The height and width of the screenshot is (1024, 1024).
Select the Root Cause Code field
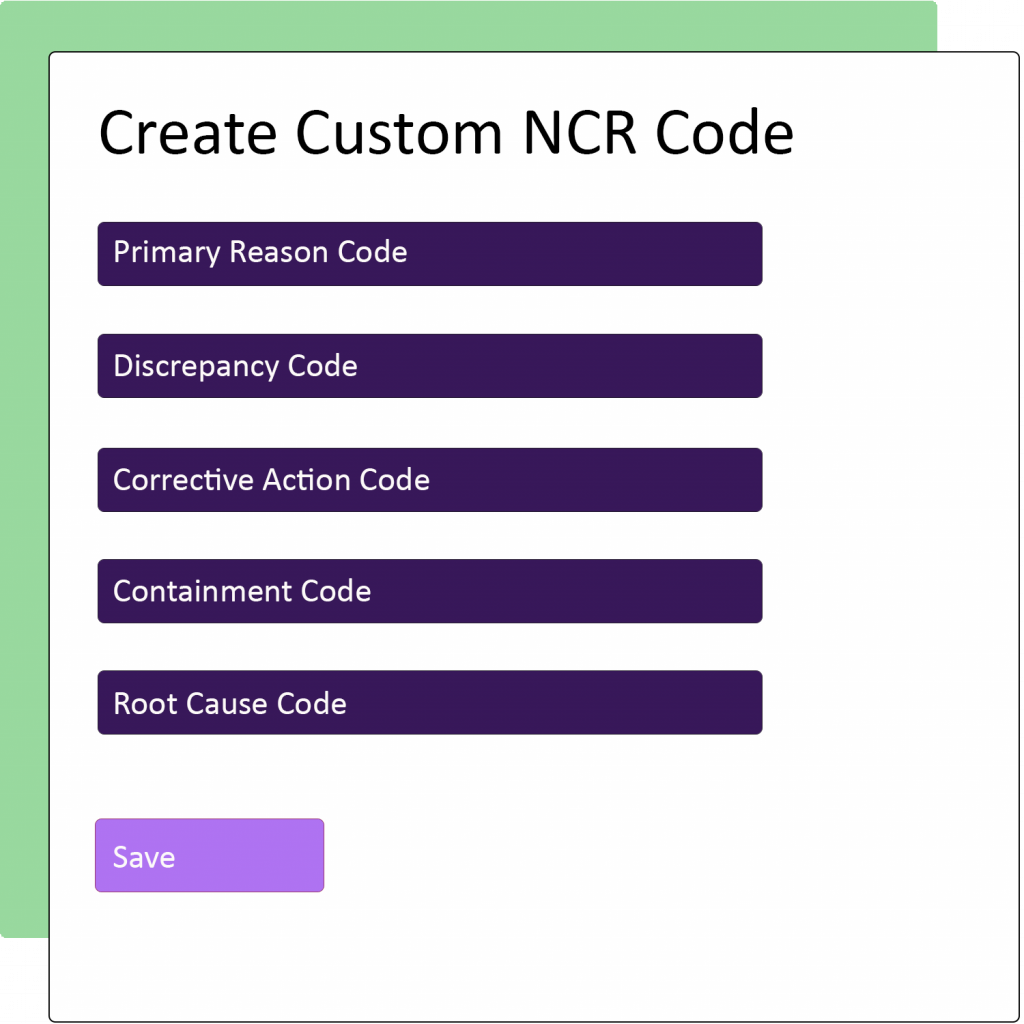pos(430,703)
